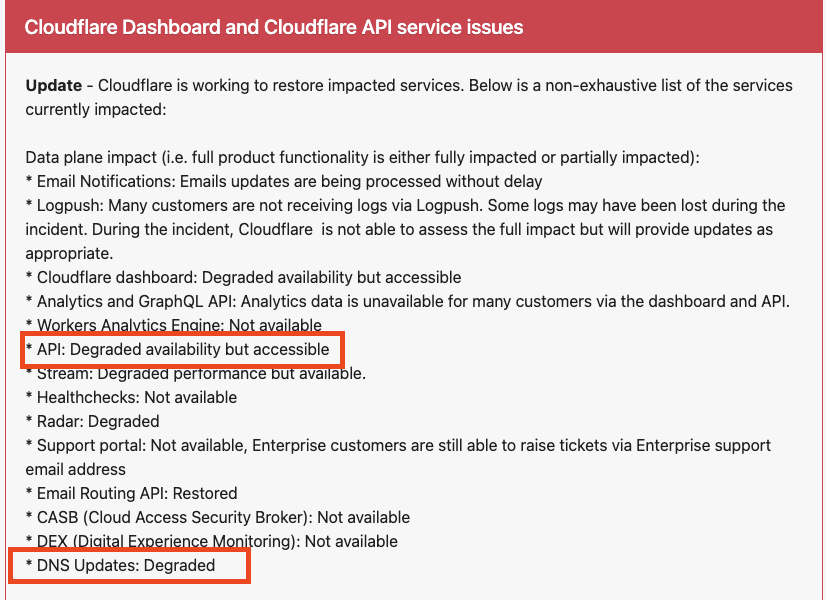
Task: Click the Data plane impact heading text
Action: pos(362,157)
